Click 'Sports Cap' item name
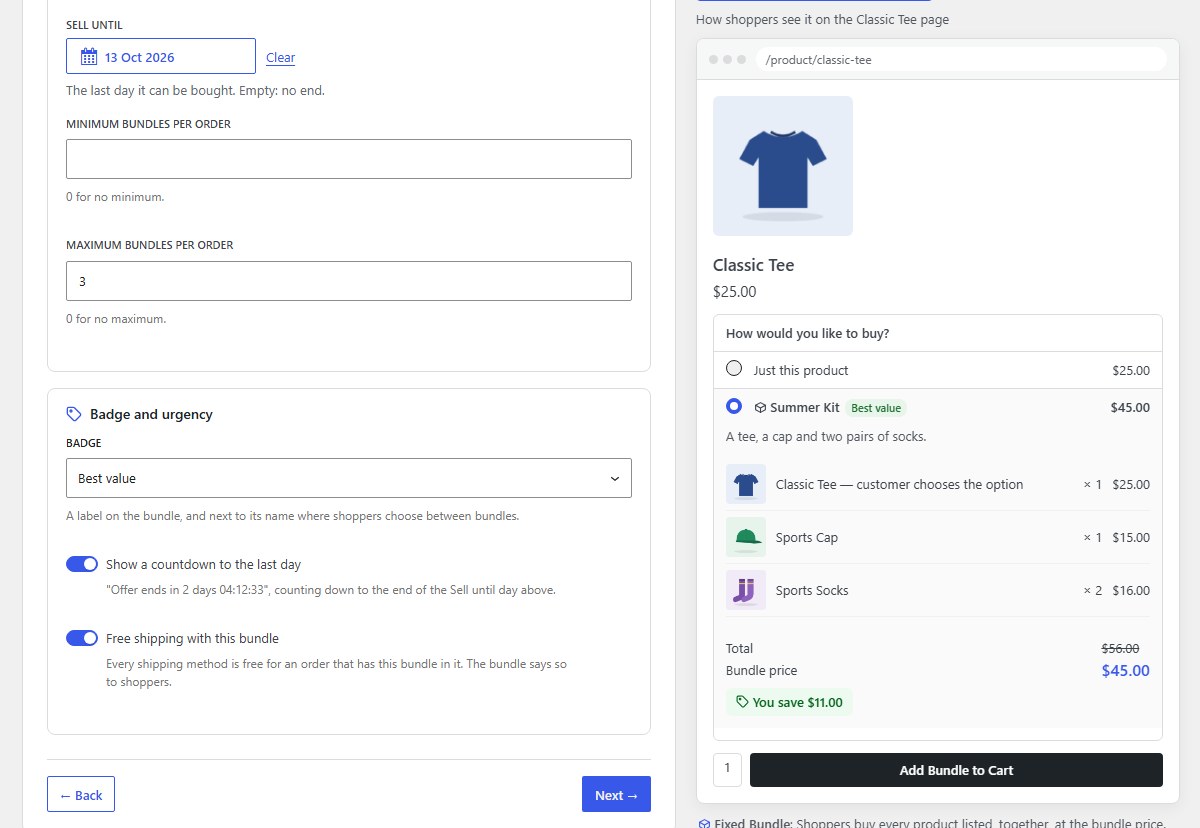The image size is (1200, 828). tap(807, 537)
